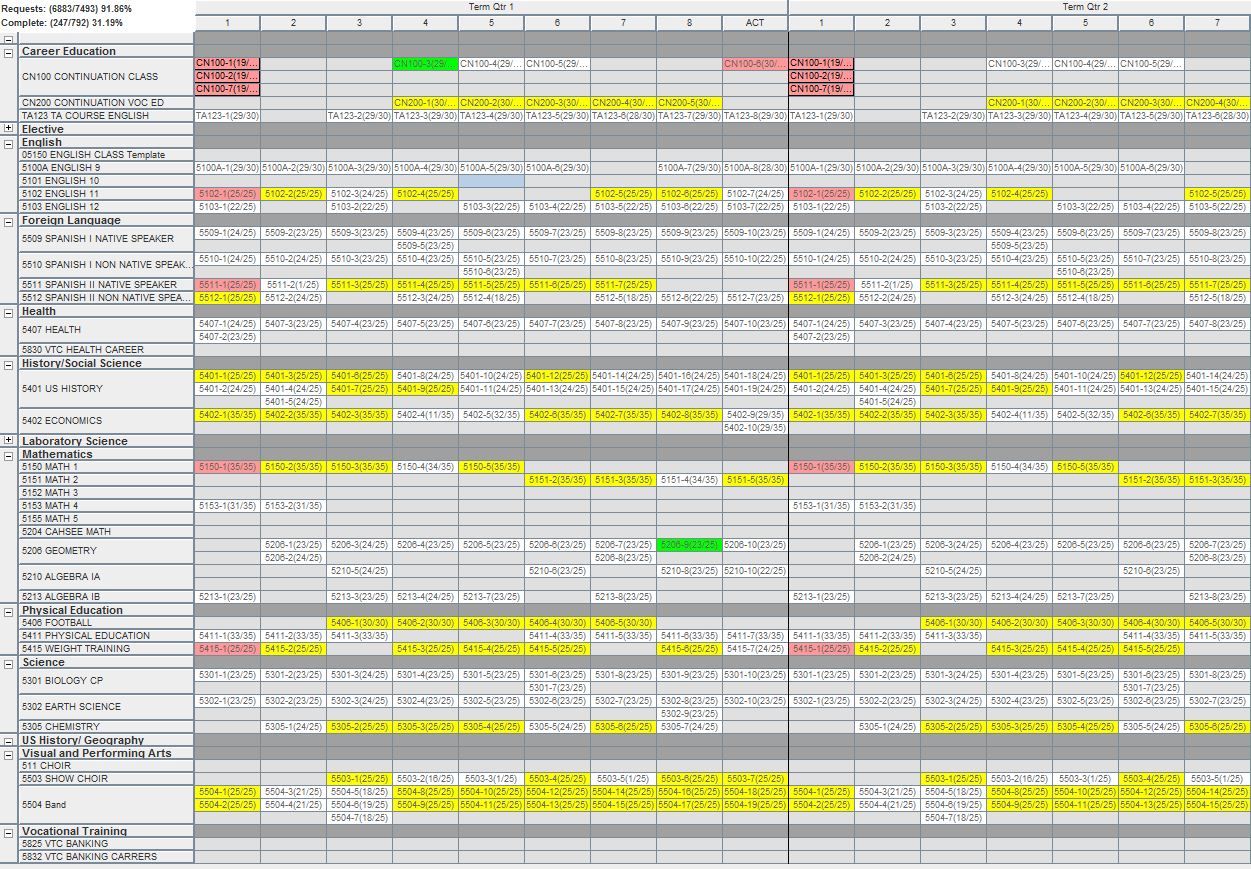
Task: Click the green CN100-3 section cell
Action: [425, 64]
